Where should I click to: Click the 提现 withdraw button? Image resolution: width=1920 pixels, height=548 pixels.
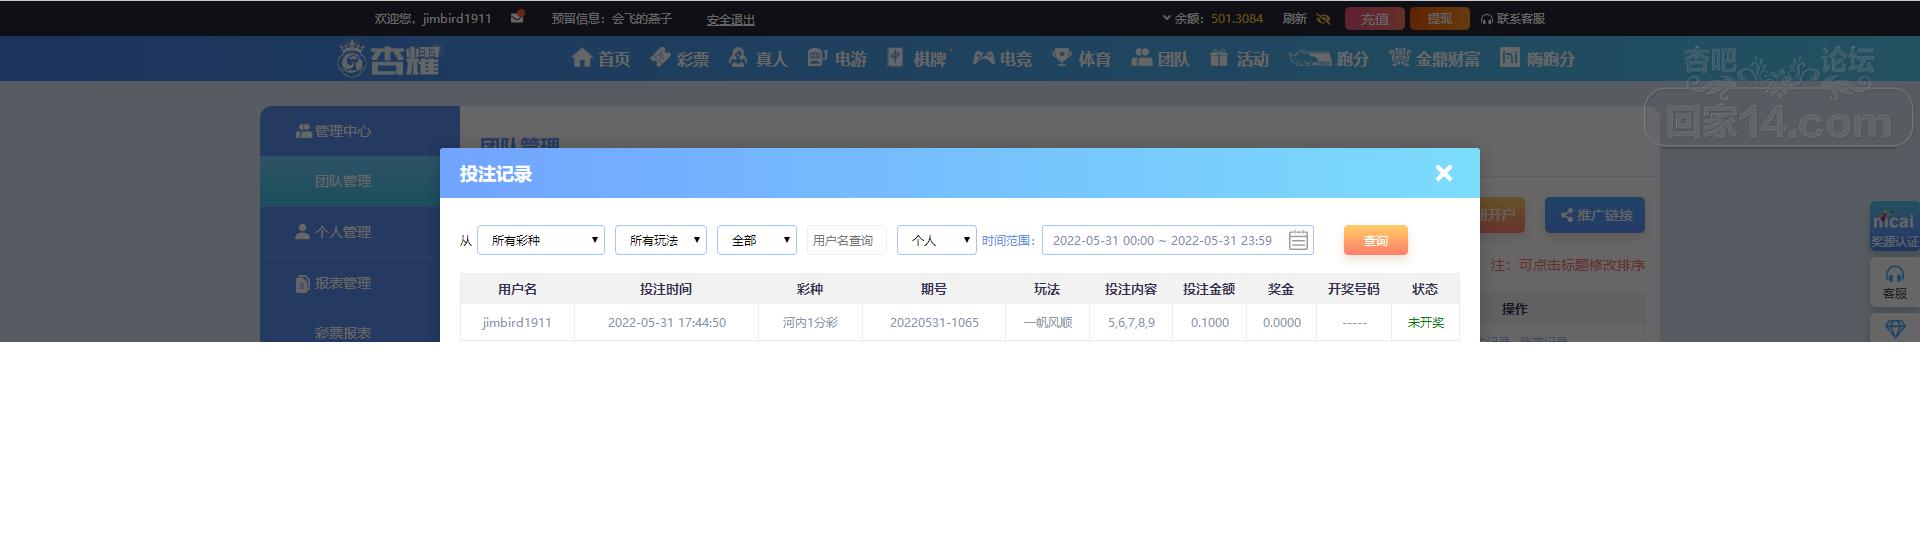[1439, 18]
